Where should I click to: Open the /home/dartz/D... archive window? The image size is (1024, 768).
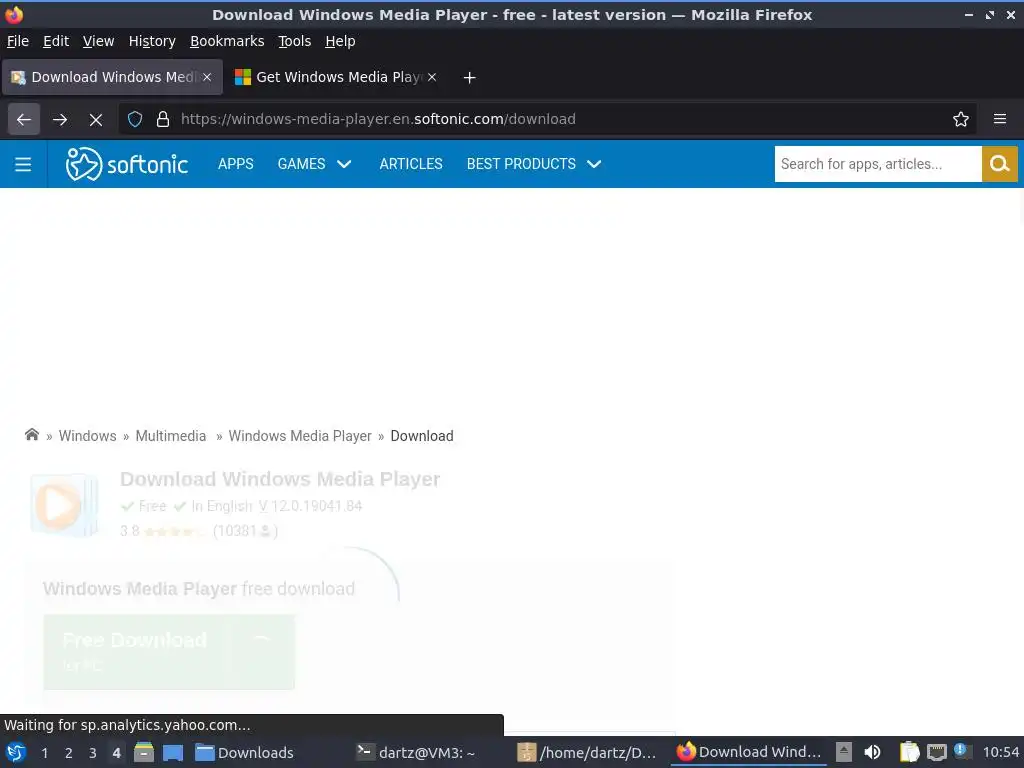[x=586, y=752]
